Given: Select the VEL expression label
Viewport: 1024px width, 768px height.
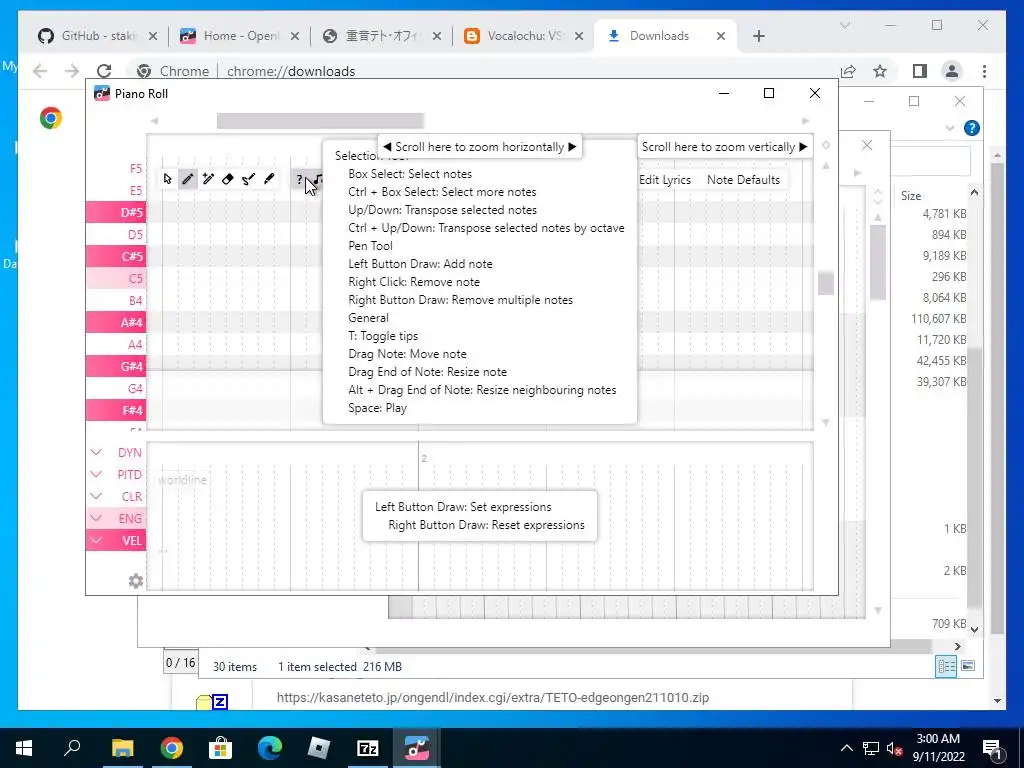Looking at the screenshot, I should coord(131,541).
